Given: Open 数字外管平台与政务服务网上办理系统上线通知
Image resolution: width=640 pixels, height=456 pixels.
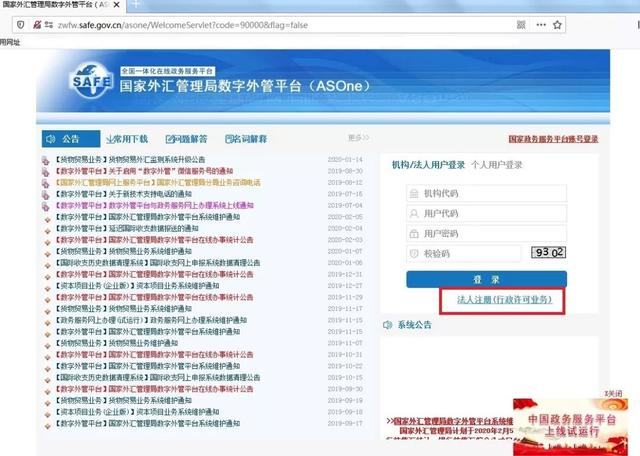Looking at the screenshot, I should pos(155,205).
